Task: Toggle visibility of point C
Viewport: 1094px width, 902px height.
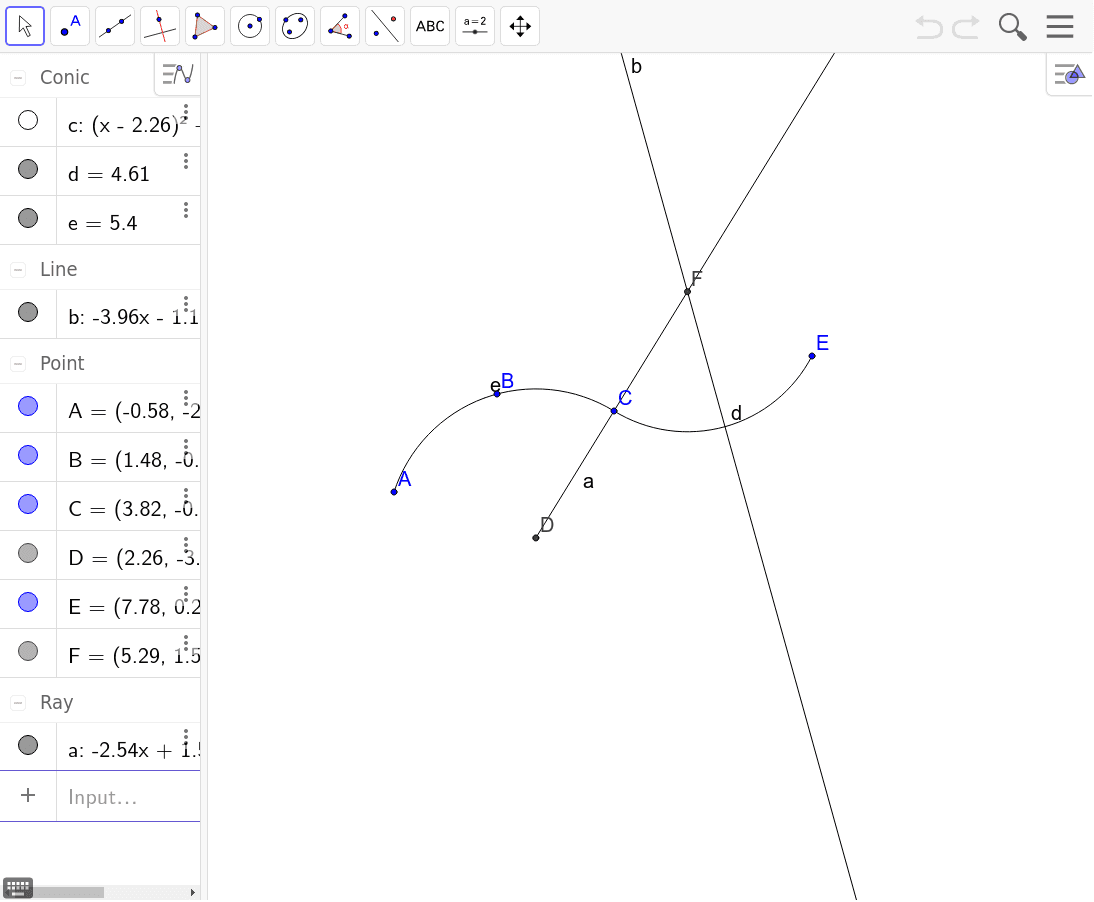Action: click(28, 504)
